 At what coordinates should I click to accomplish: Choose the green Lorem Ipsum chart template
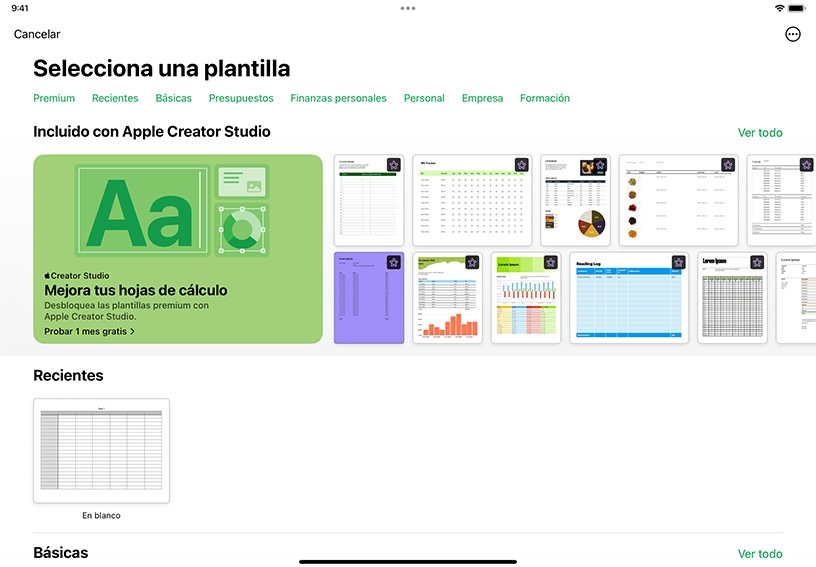(x=526, y=298)
